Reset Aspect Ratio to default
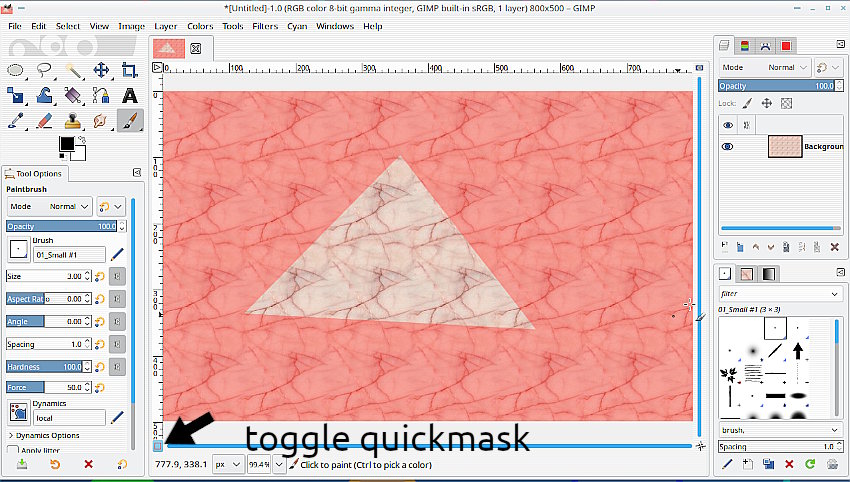The width and height of the screenshot is (850, 482). coord(100,299)
